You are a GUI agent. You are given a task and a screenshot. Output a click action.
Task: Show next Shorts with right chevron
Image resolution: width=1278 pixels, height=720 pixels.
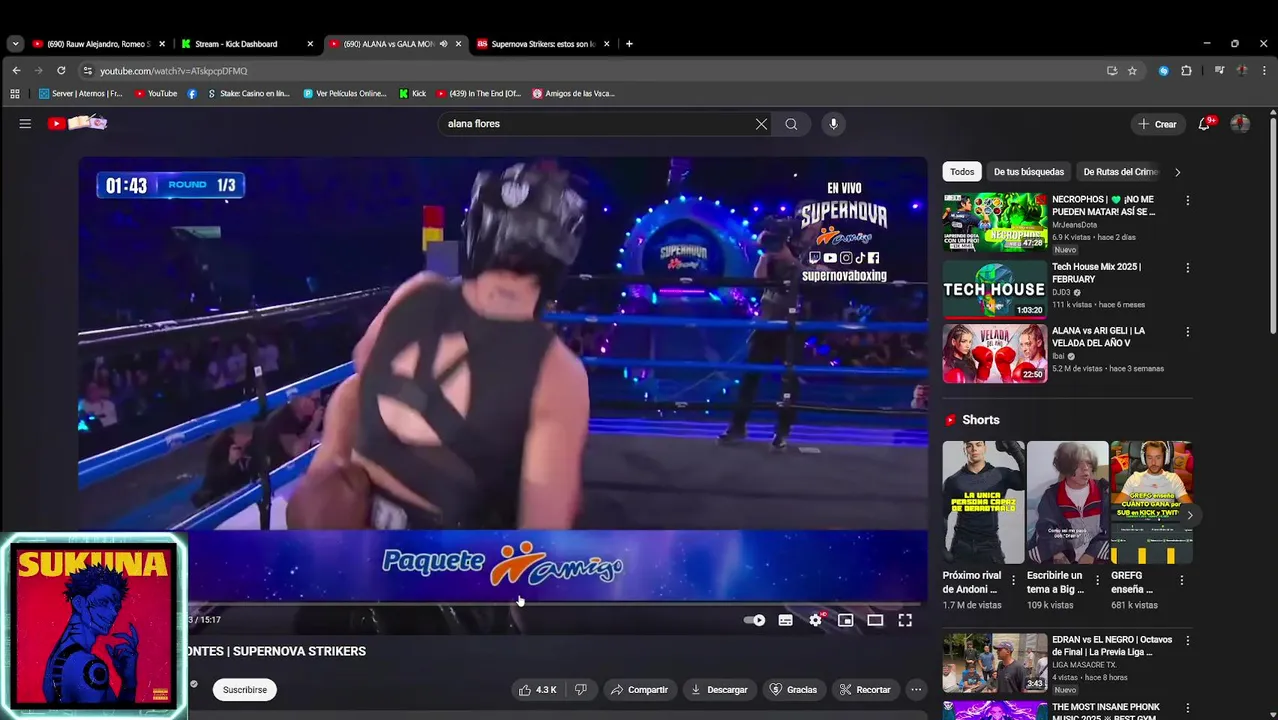(x=1189, y=516)
